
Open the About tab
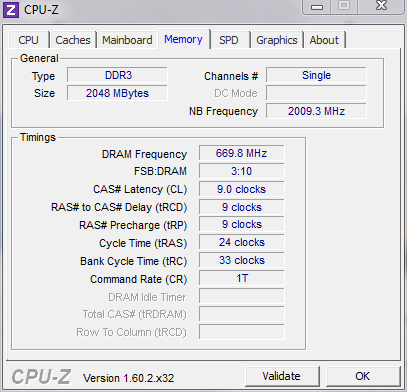pyautogui.click(x=324, y=40)
